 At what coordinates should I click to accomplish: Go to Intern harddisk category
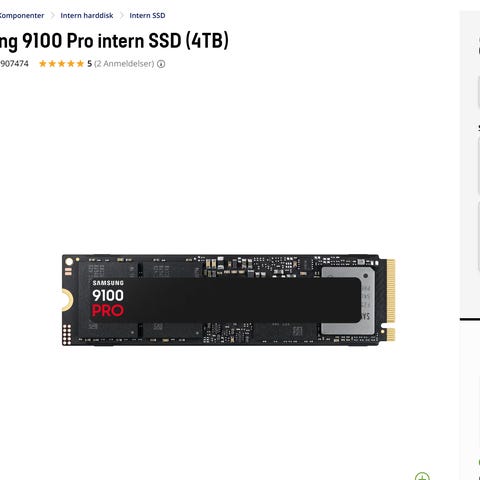(x=87, y=15)
